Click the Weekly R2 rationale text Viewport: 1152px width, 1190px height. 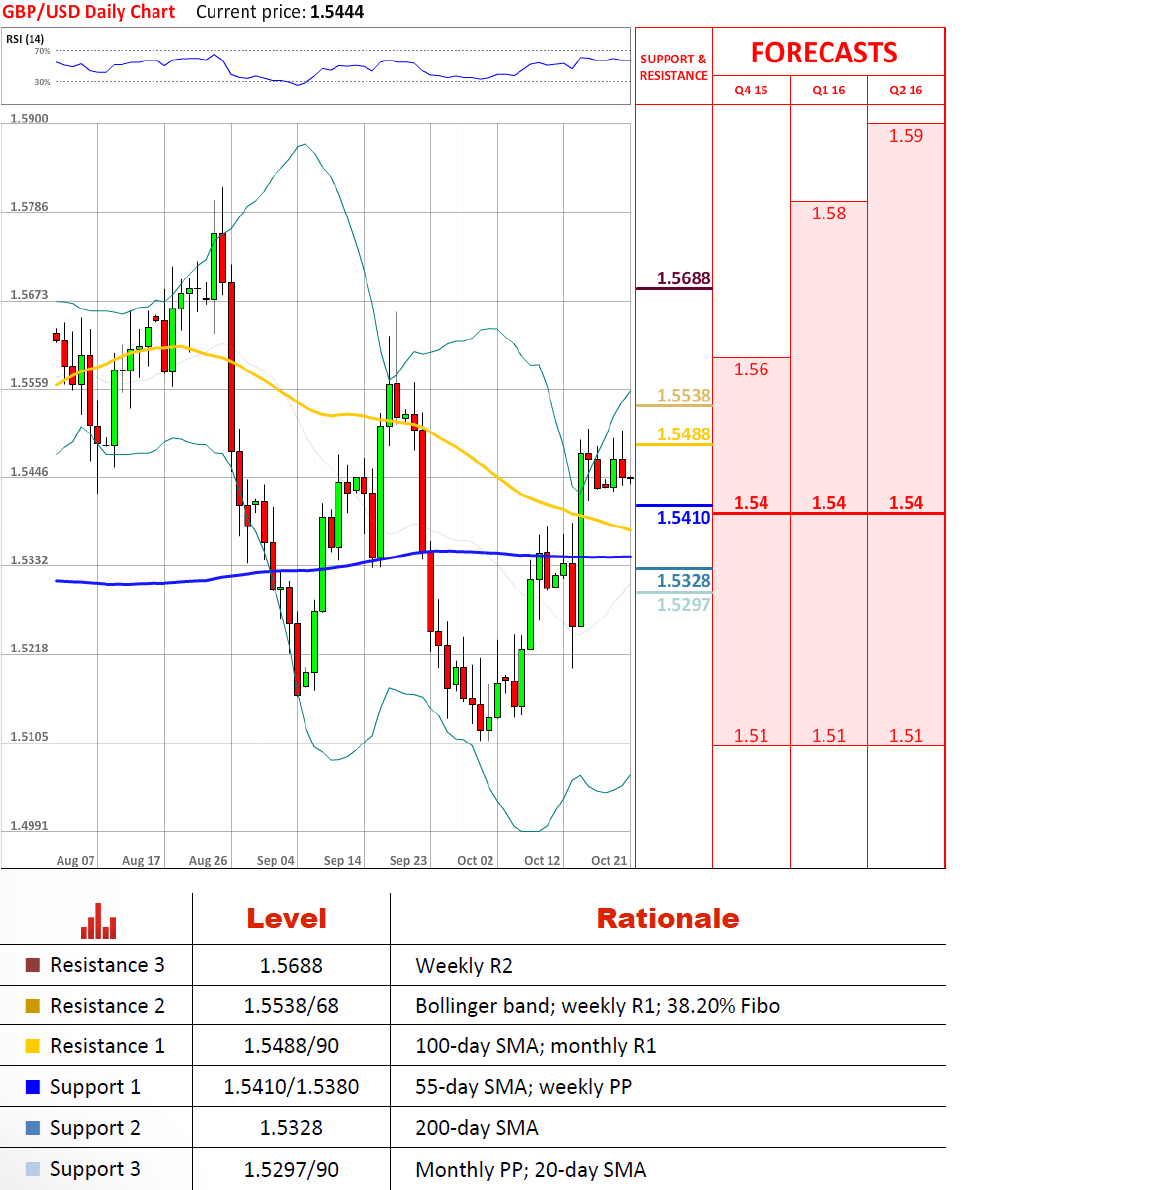click(x=464, y=966)
